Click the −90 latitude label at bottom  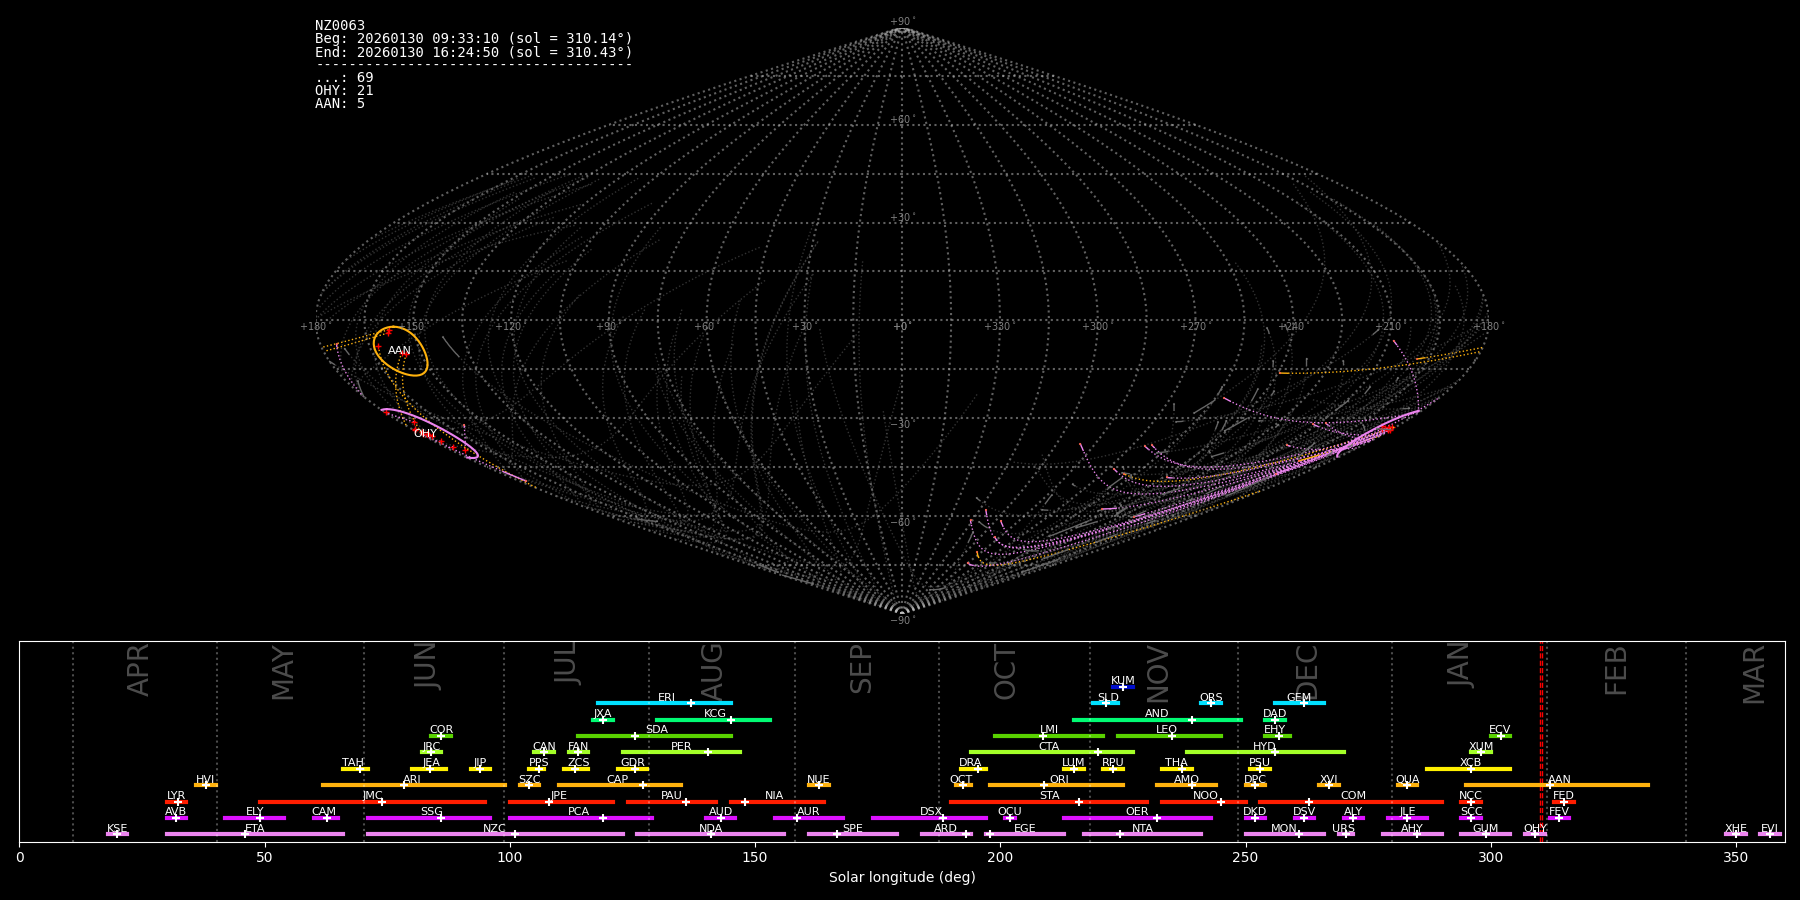coord(901,621)
